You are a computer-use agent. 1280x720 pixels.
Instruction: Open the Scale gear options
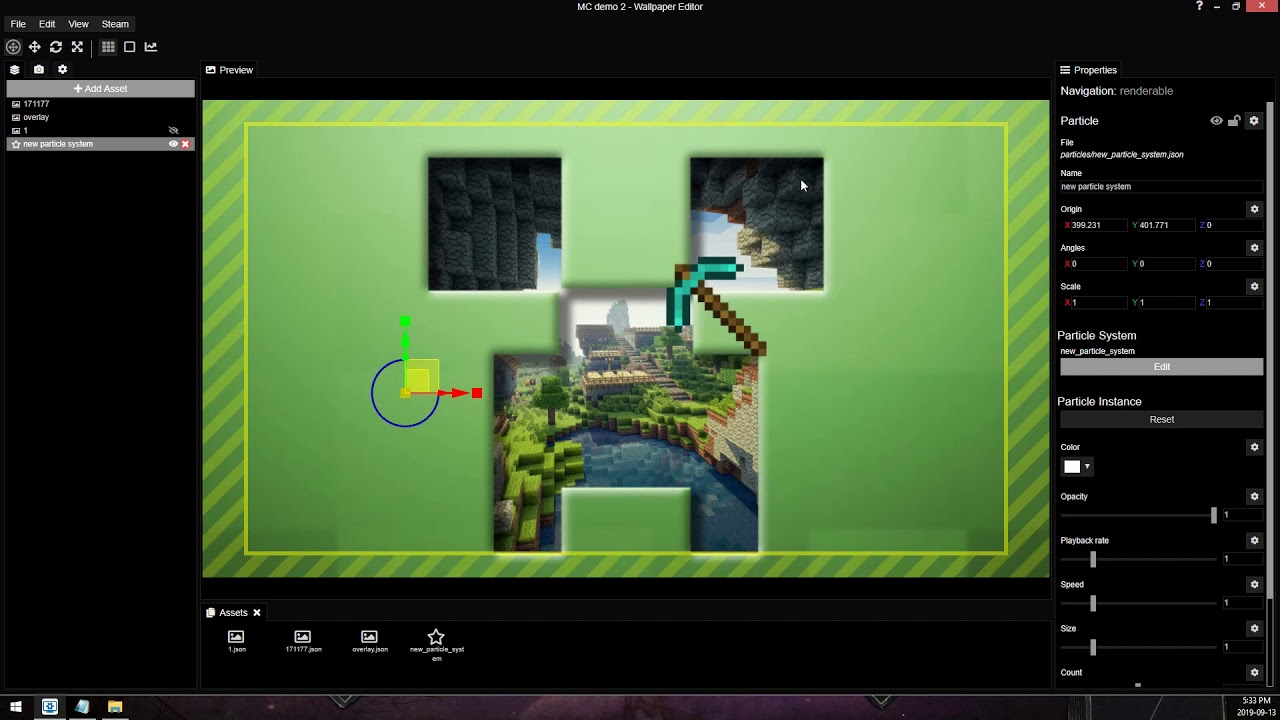point(1254,287)
